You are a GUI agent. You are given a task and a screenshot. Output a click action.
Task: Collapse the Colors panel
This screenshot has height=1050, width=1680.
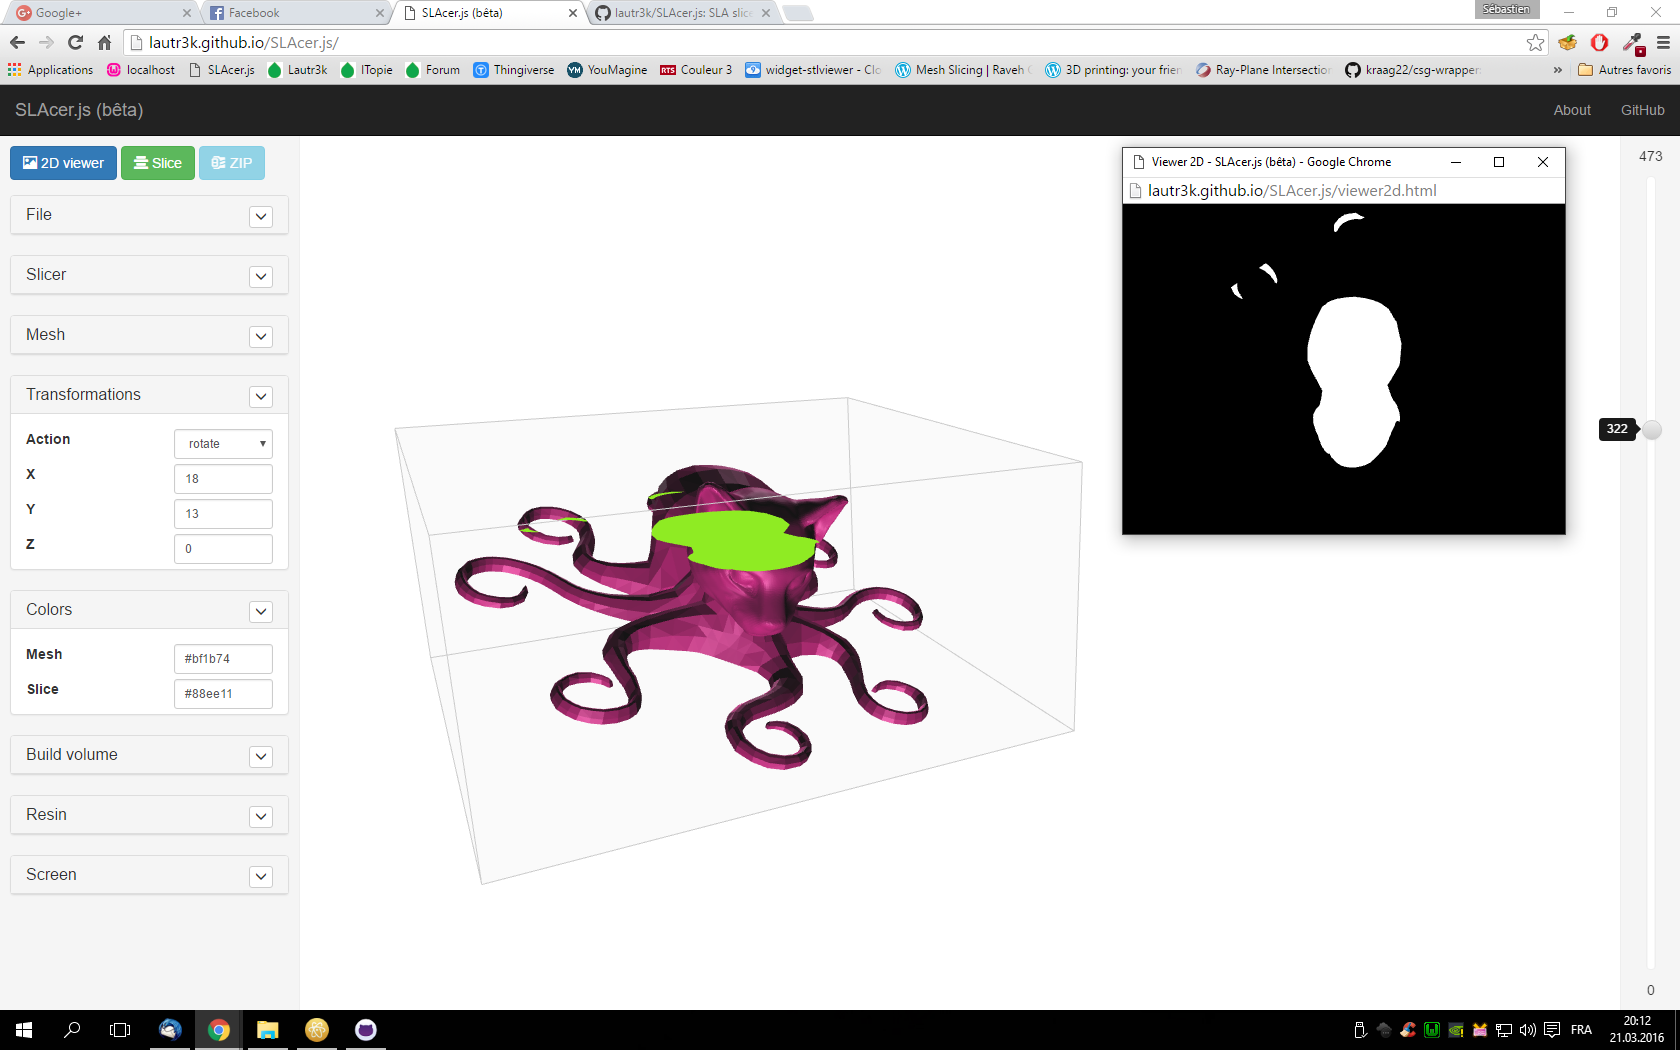coord(261,612)
